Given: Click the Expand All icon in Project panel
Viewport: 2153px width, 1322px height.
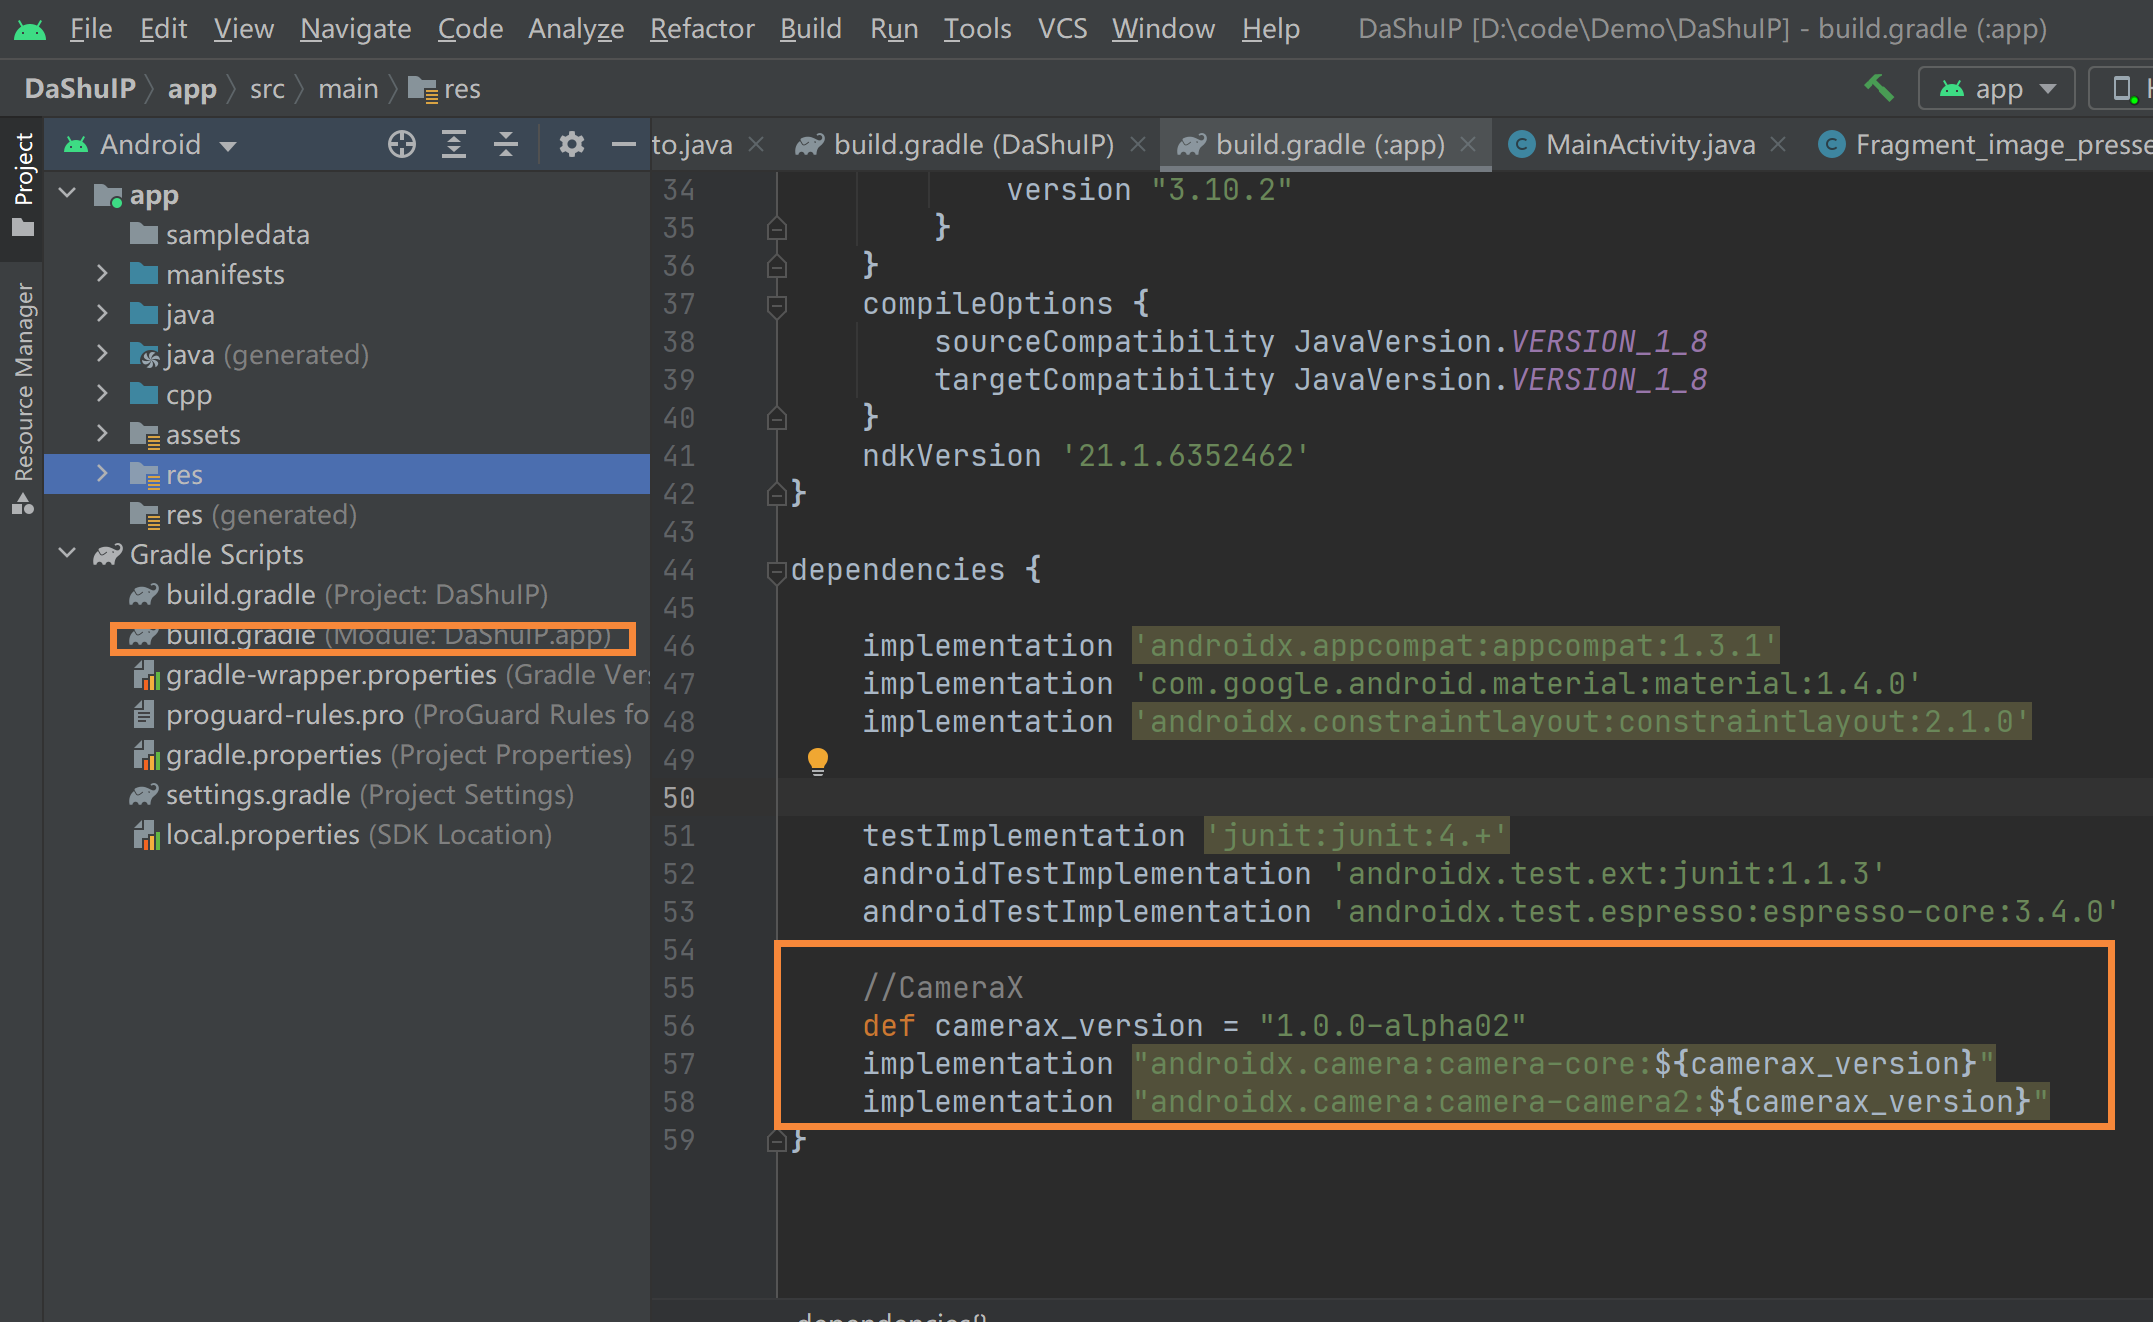Looking at the screenshot, I should pos(454,145).
